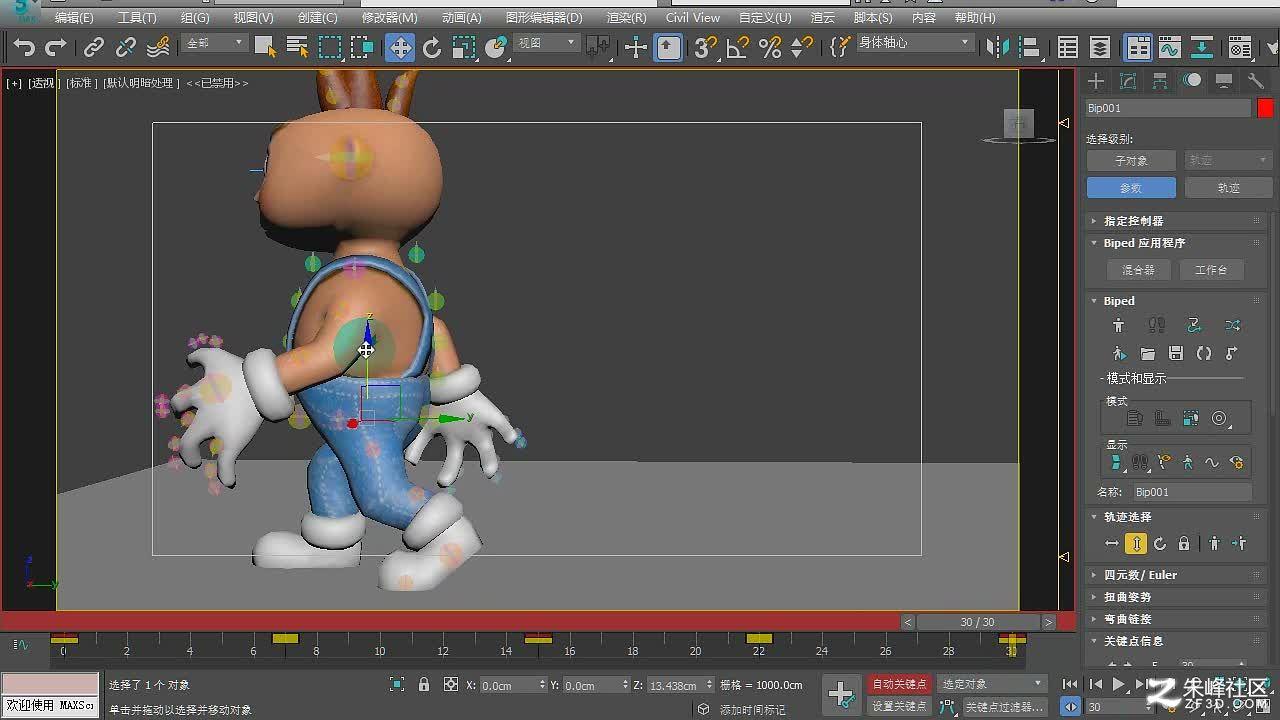The image size is (1280, 720).
Task: Activate the Unlink Selection tool
Action: coord(126,47)
